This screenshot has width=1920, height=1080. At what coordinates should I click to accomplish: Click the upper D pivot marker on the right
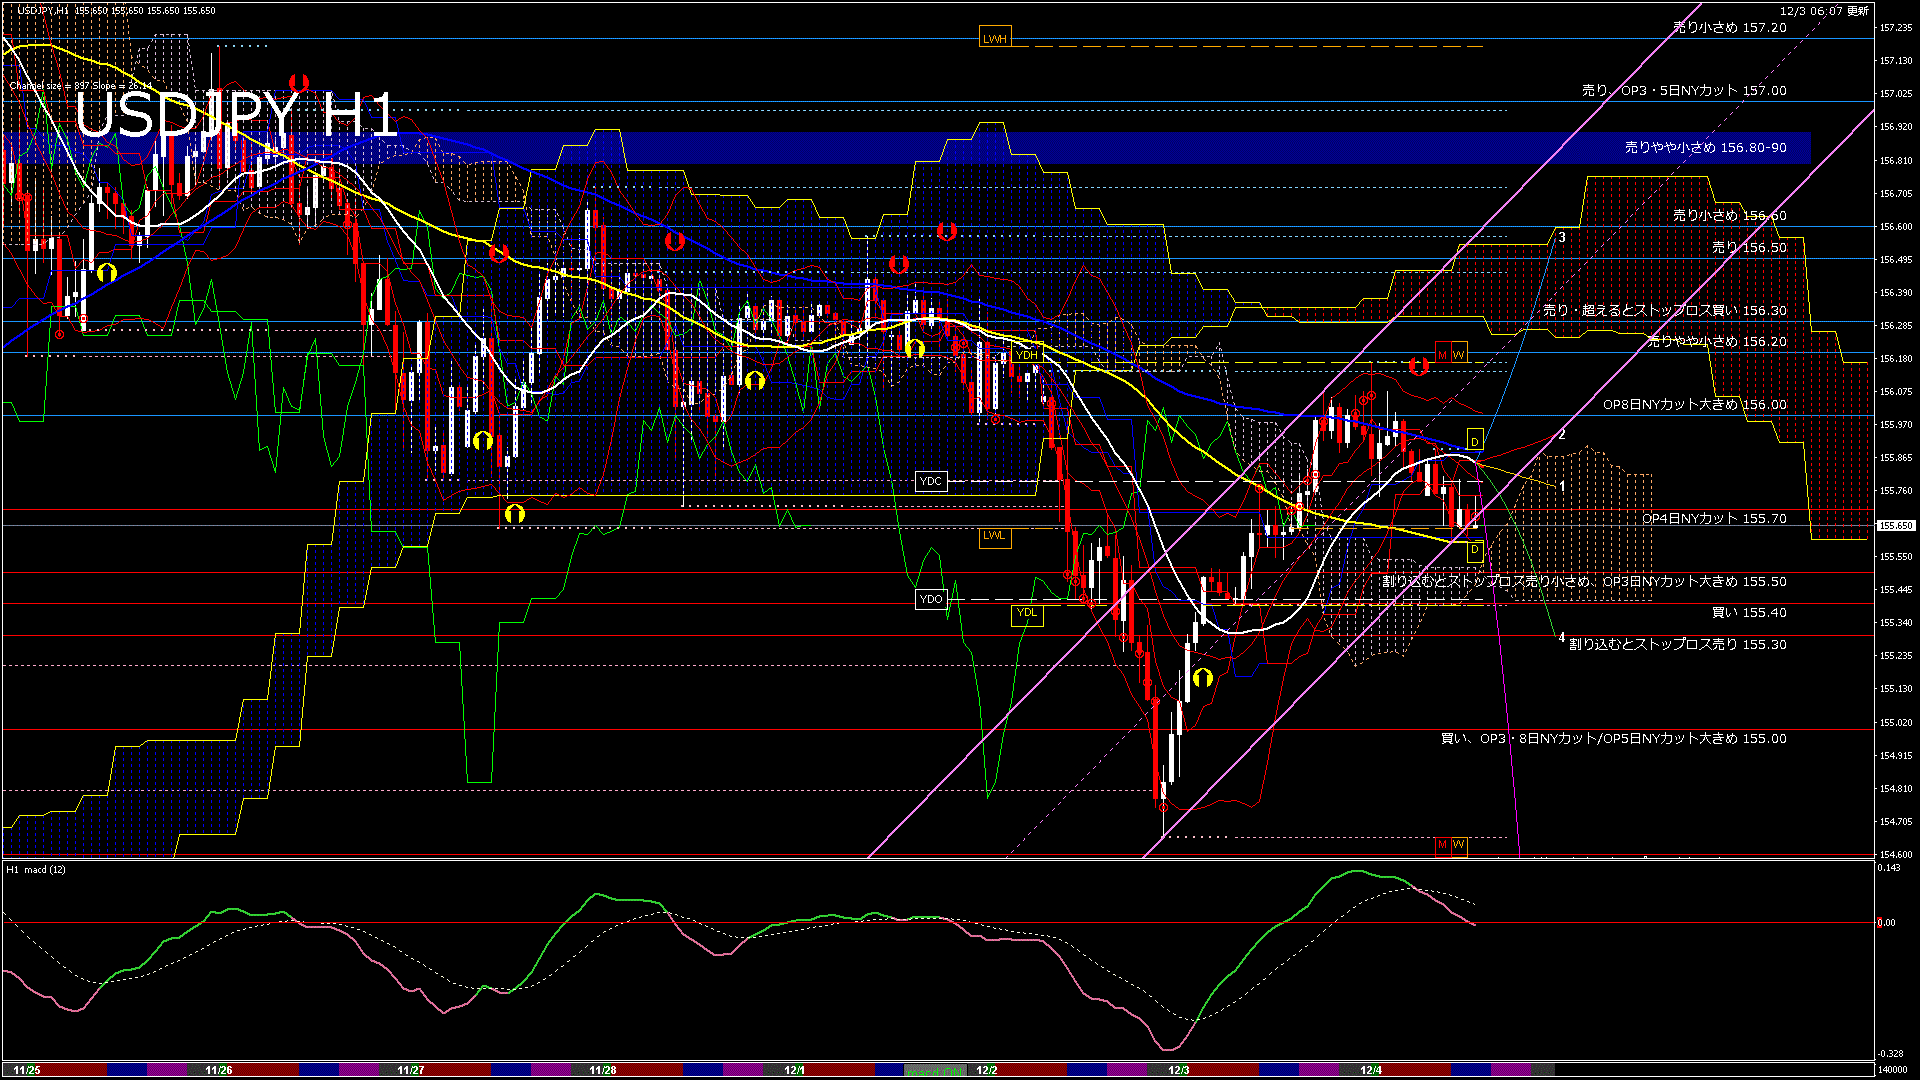[x=1473, y=438]
